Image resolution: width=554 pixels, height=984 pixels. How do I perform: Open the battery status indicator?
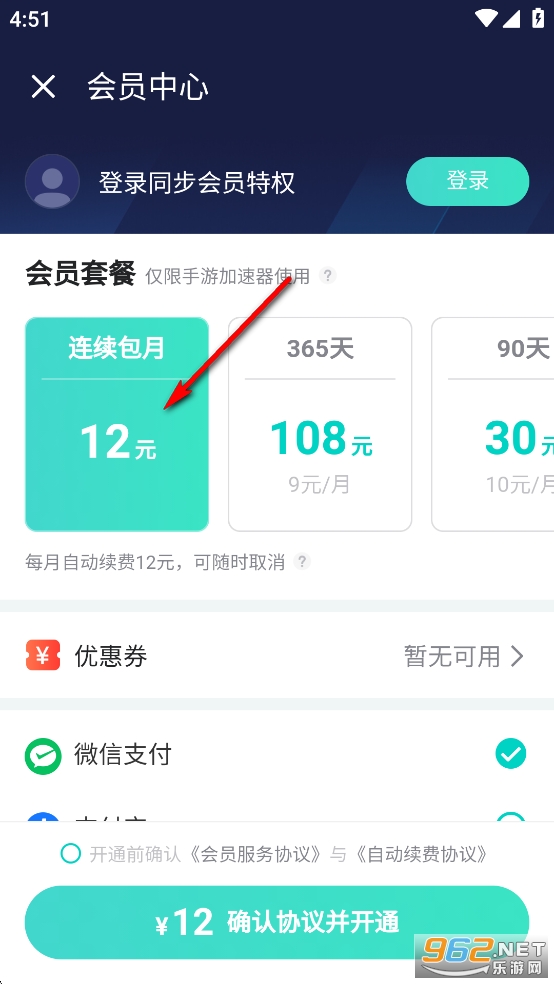click(538, 18)
